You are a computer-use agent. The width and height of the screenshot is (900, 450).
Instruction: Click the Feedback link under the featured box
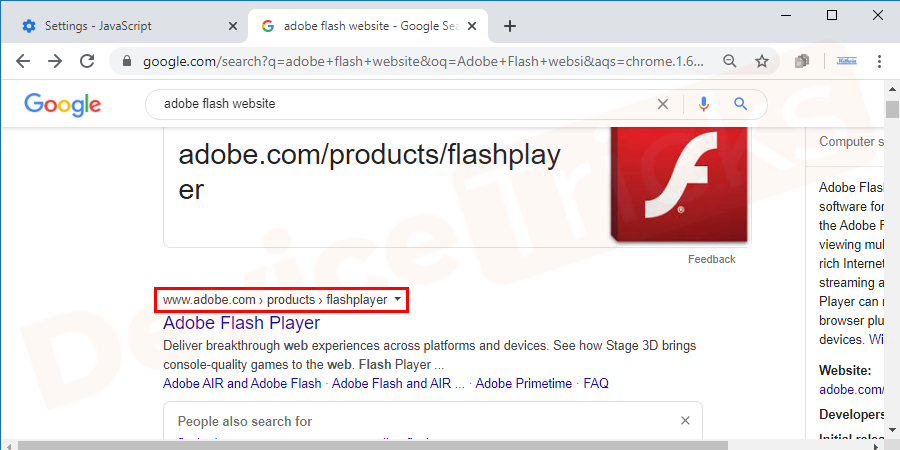pos(712,259)
